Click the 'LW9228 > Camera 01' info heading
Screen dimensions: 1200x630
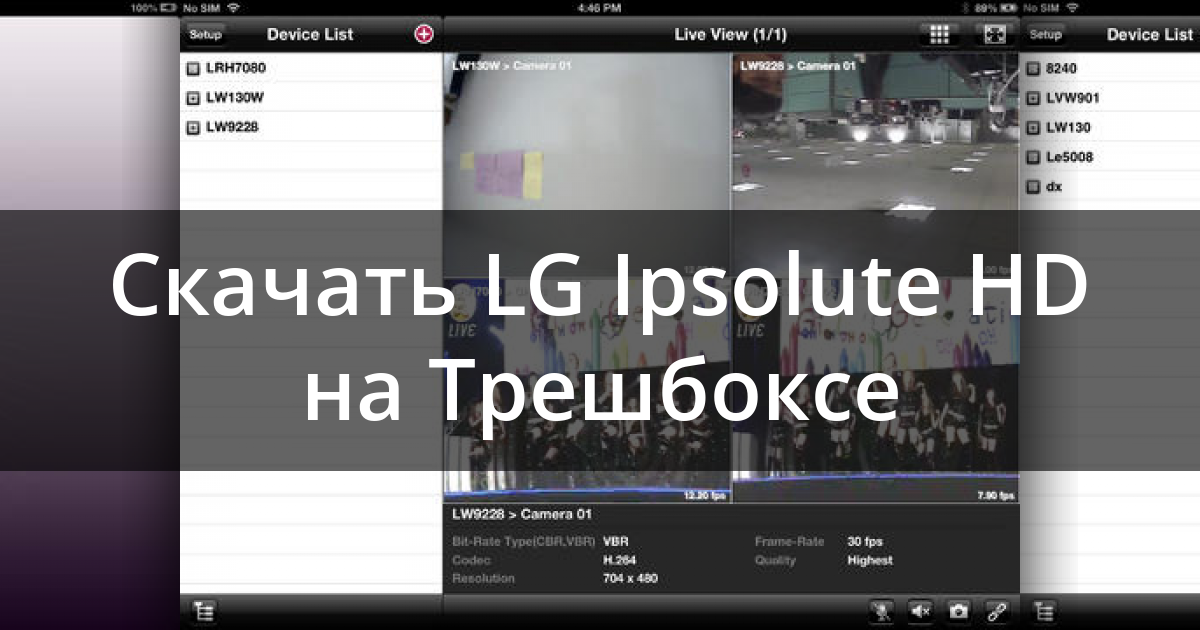click(x=522, y=514)
